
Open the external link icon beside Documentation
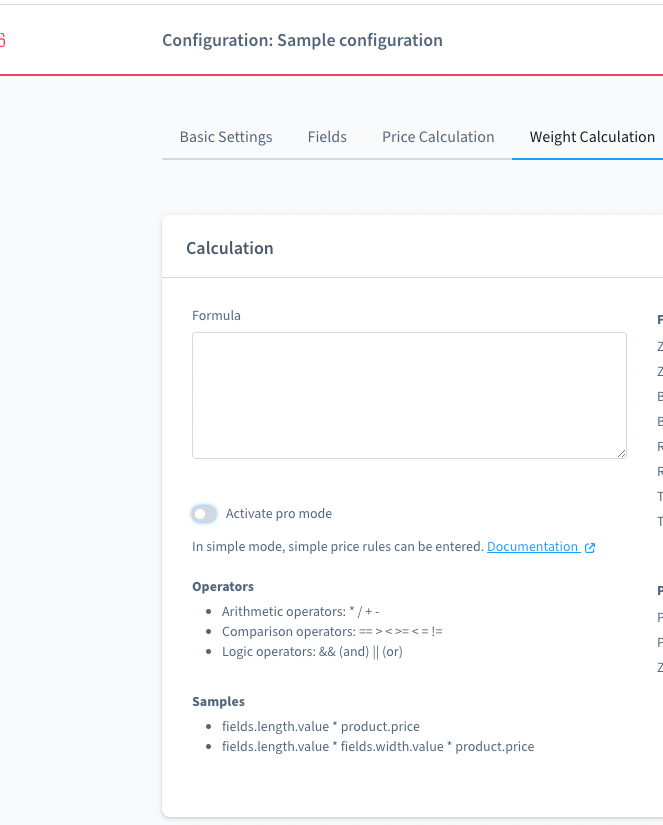(x=590, y=548)
